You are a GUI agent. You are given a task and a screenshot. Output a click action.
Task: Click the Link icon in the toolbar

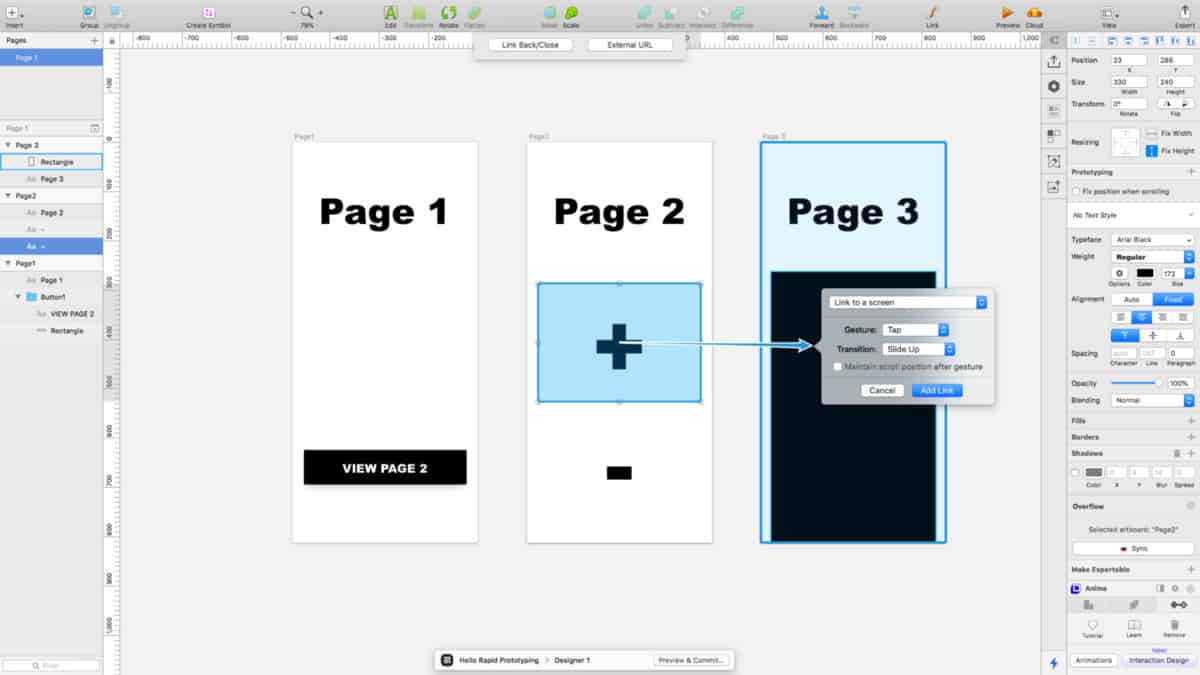tap(931, 13)
